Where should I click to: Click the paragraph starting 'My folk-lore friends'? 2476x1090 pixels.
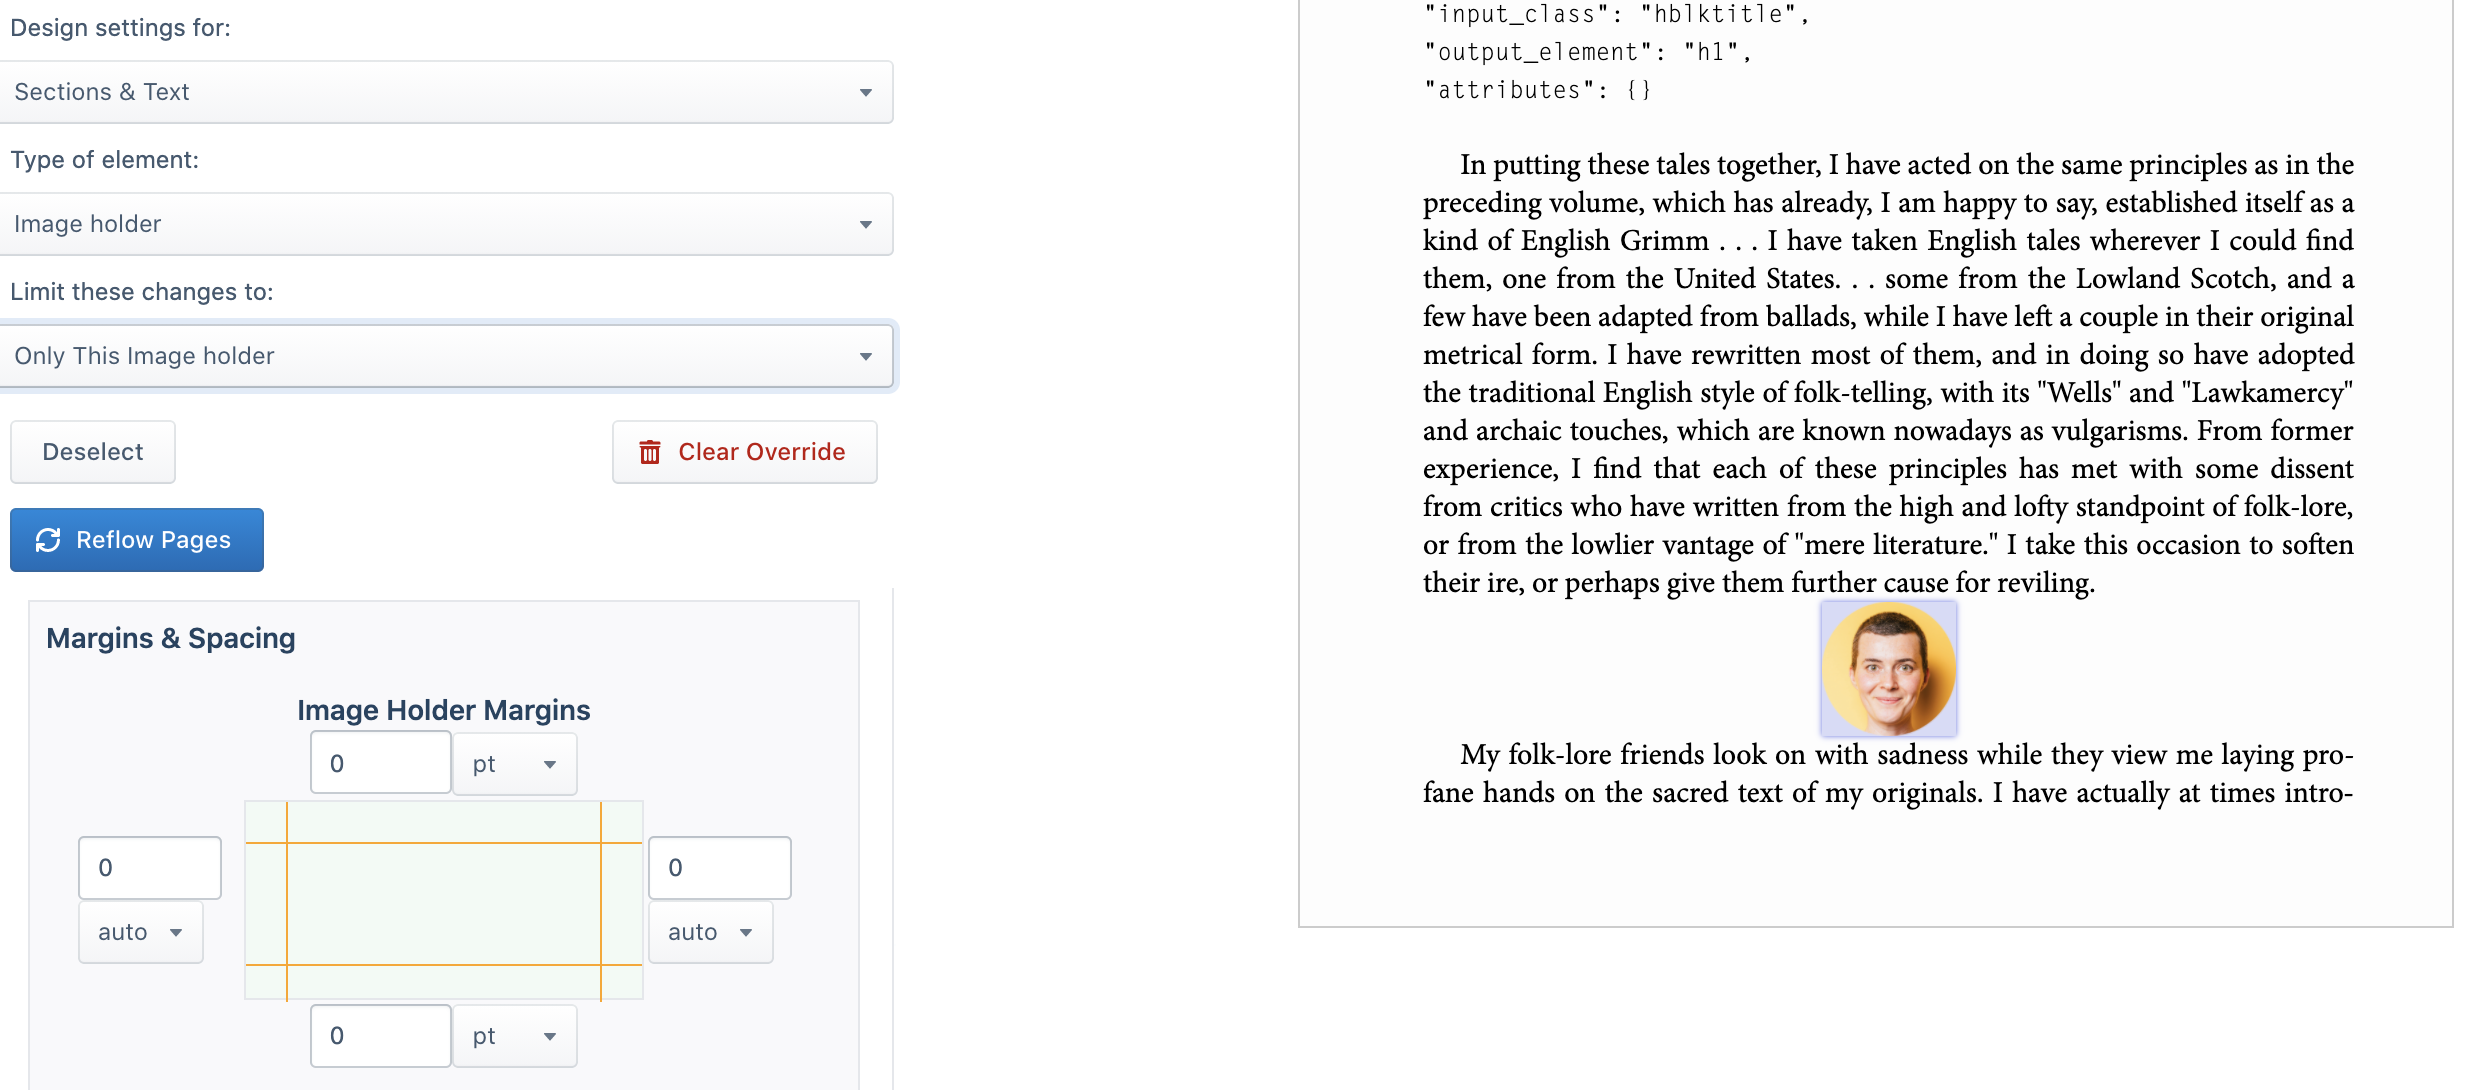[x=1888, y=773]
